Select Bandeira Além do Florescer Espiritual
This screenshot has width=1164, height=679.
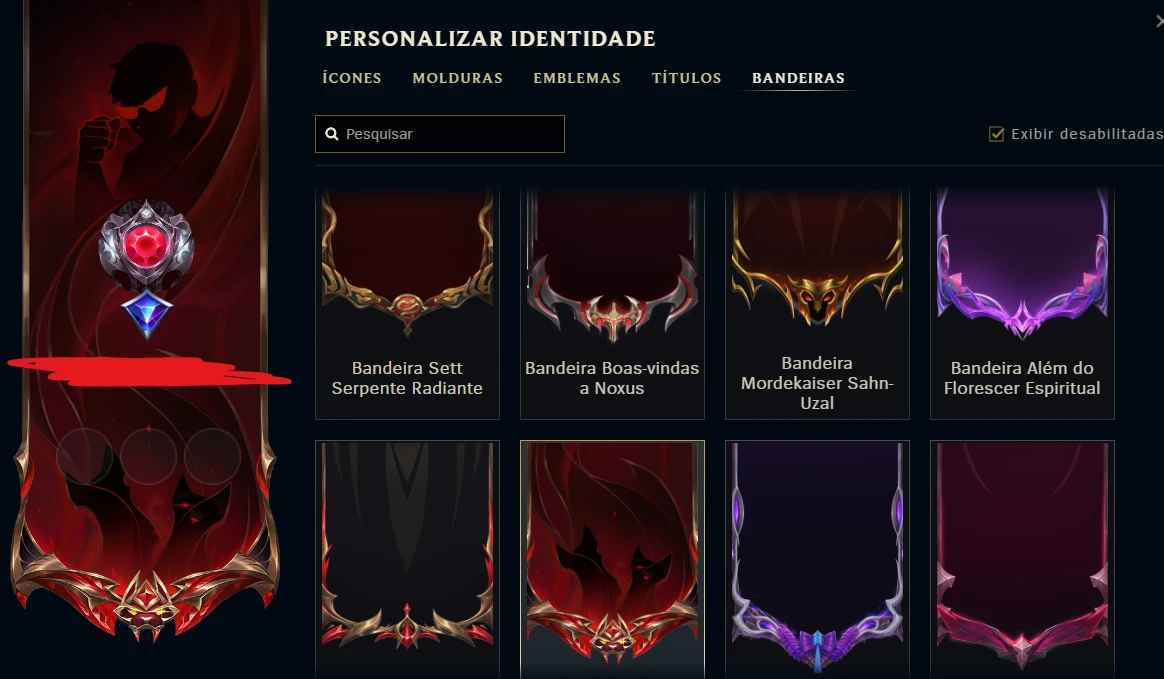1022,304
